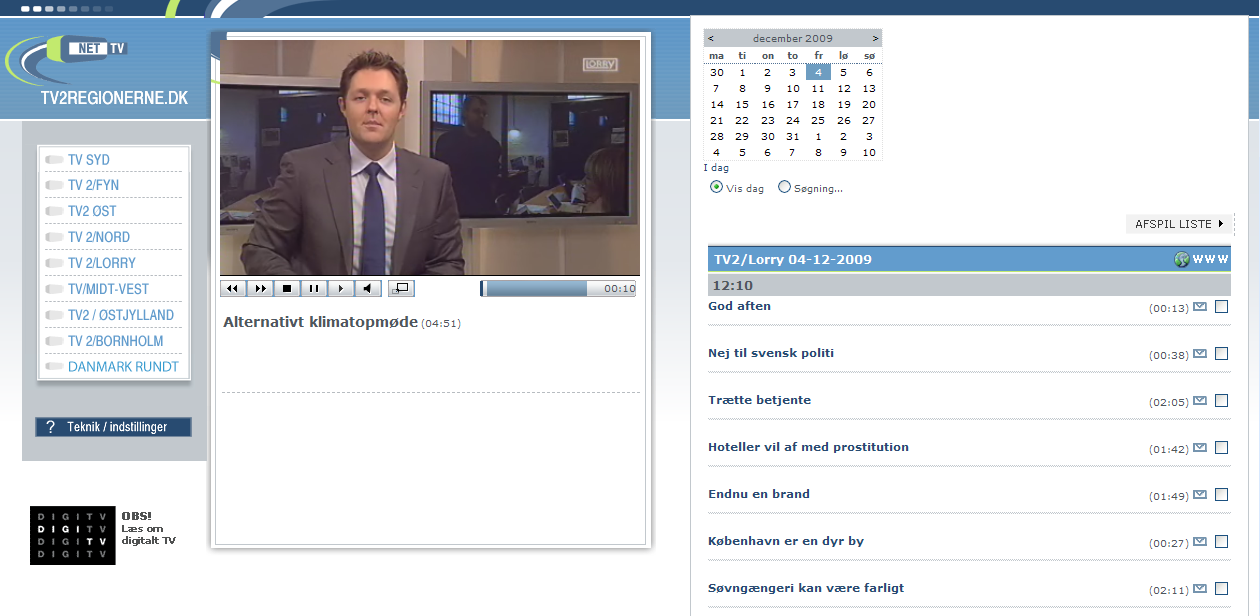
Task: Select December 25 in the calendar
Action: pyautogui.click(x=818, y=120)
